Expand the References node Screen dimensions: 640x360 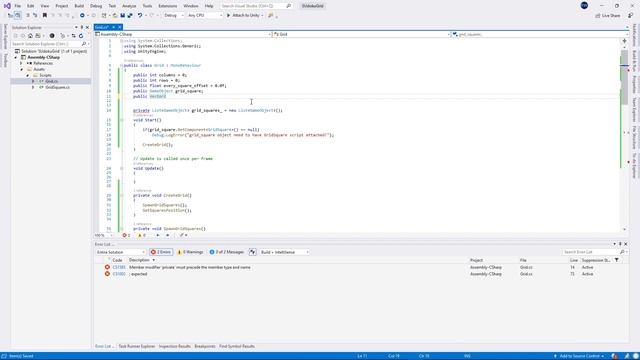[22, 63]
